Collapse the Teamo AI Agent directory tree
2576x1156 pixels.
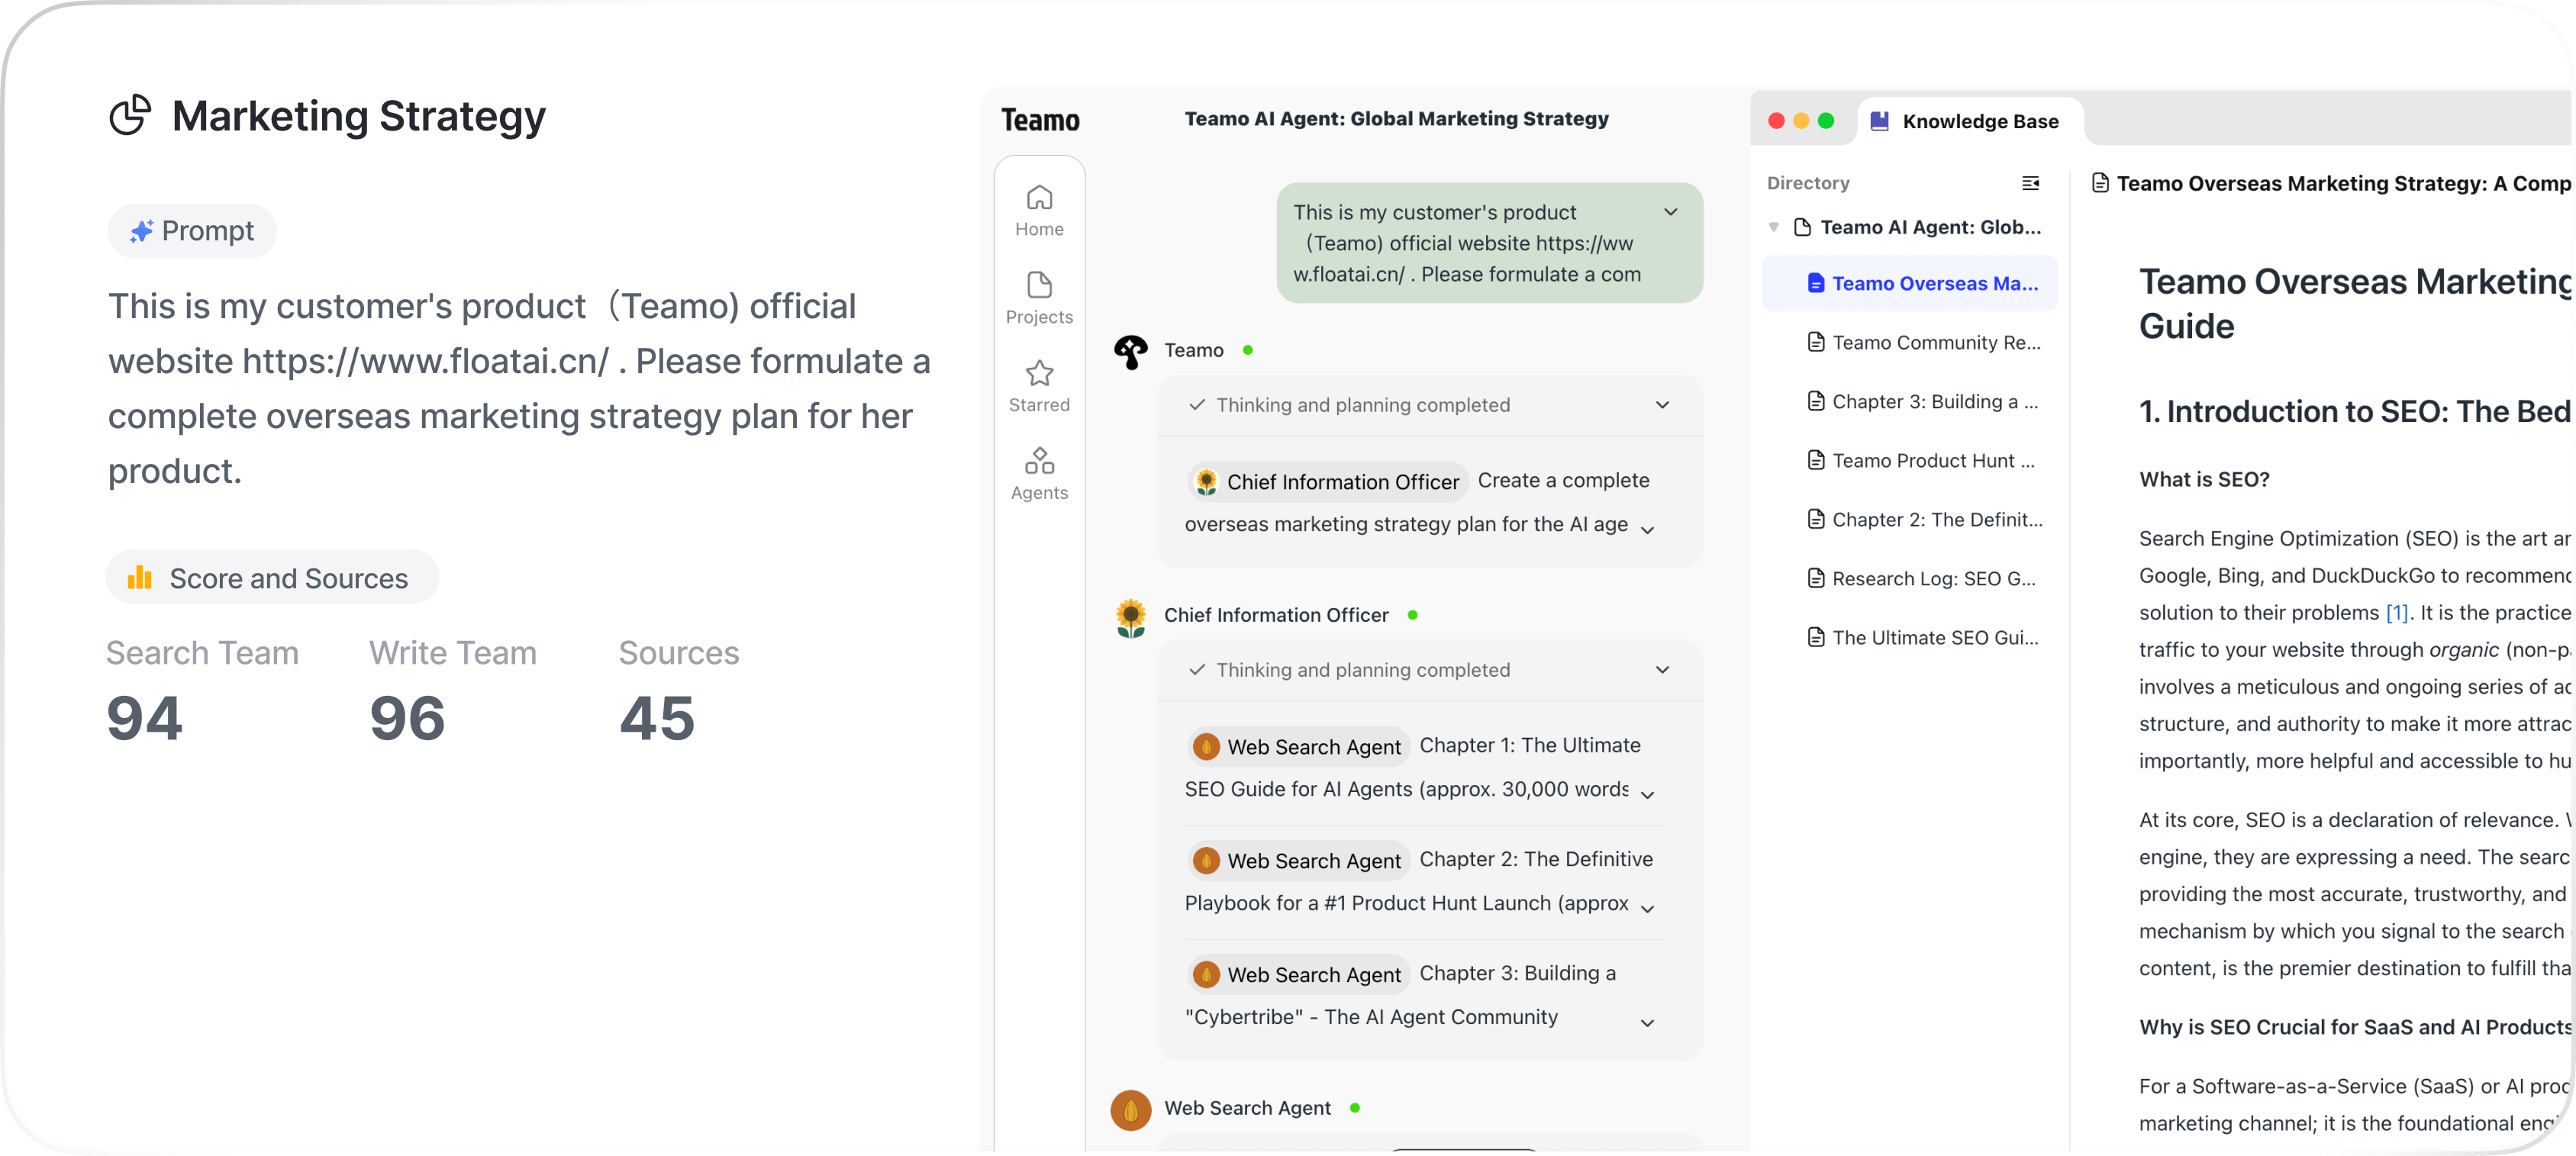[1773, 228]
